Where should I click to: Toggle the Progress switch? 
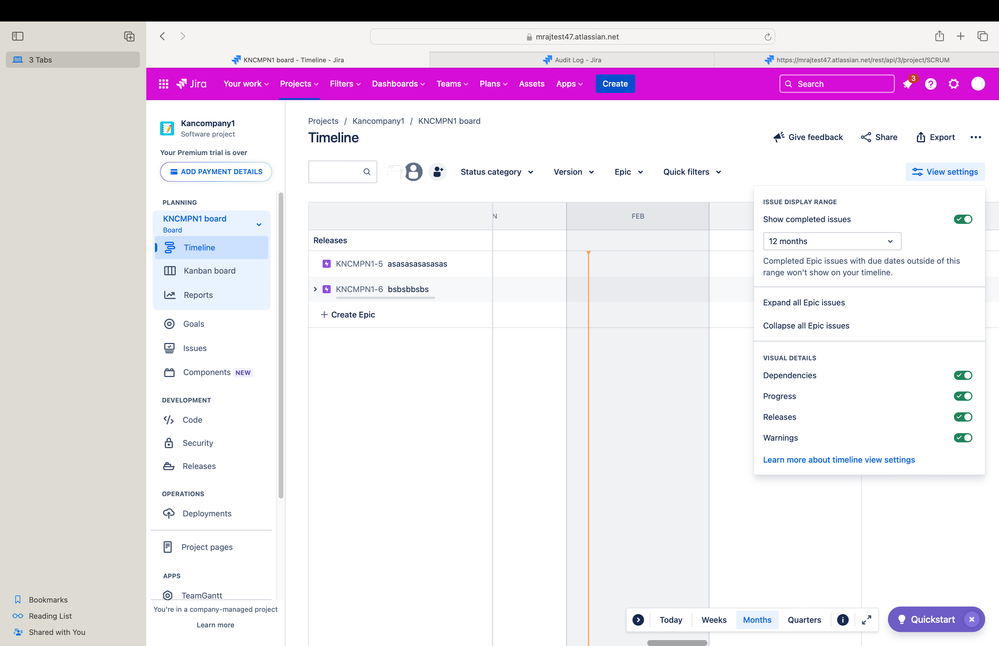pos(963,396)
